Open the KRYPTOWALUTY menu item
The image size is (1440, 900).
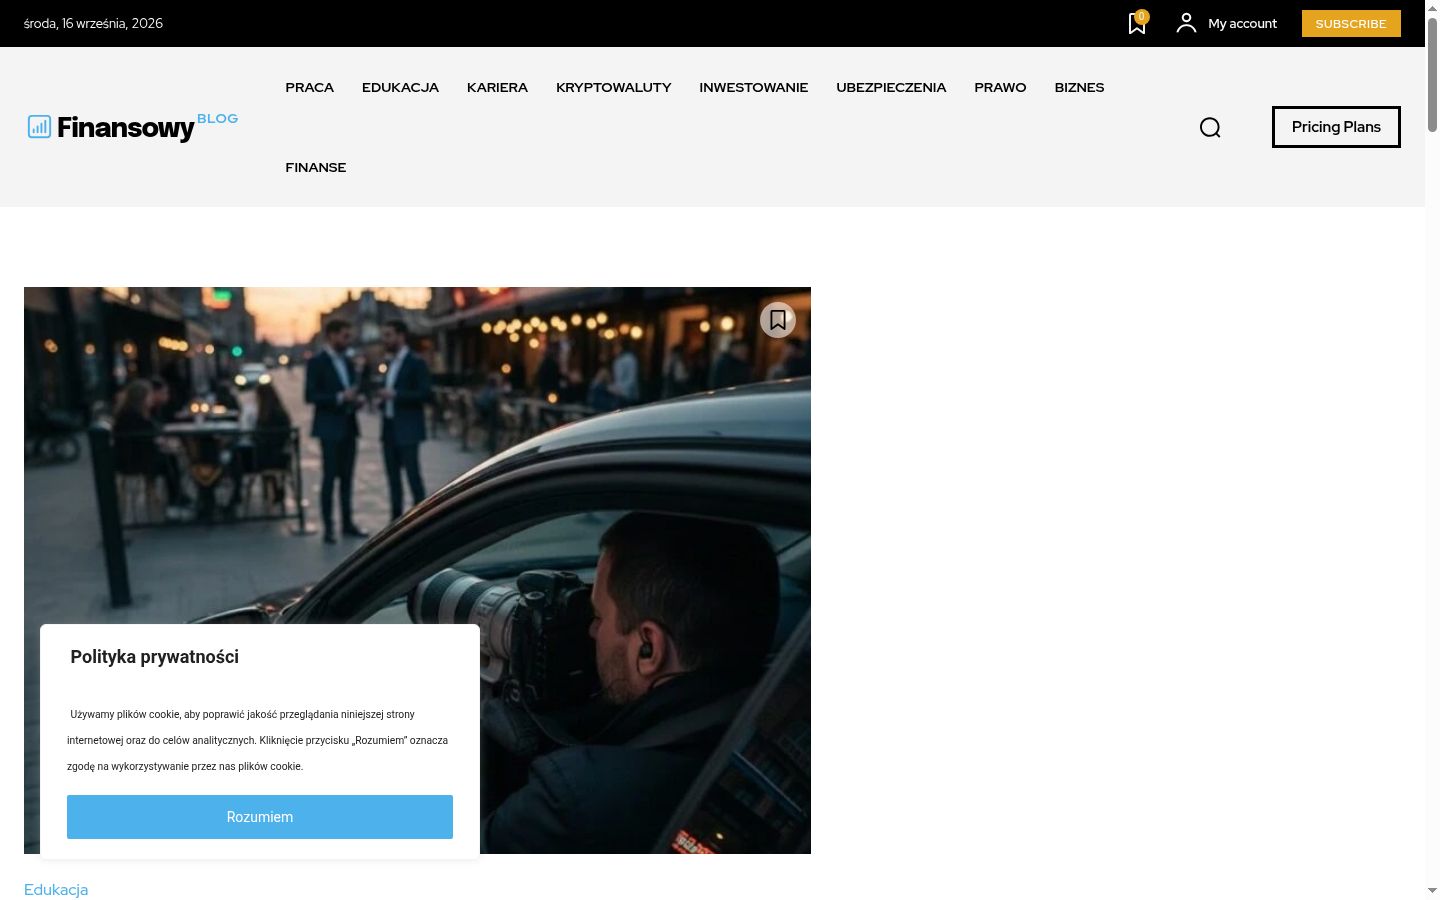point(614,87)
